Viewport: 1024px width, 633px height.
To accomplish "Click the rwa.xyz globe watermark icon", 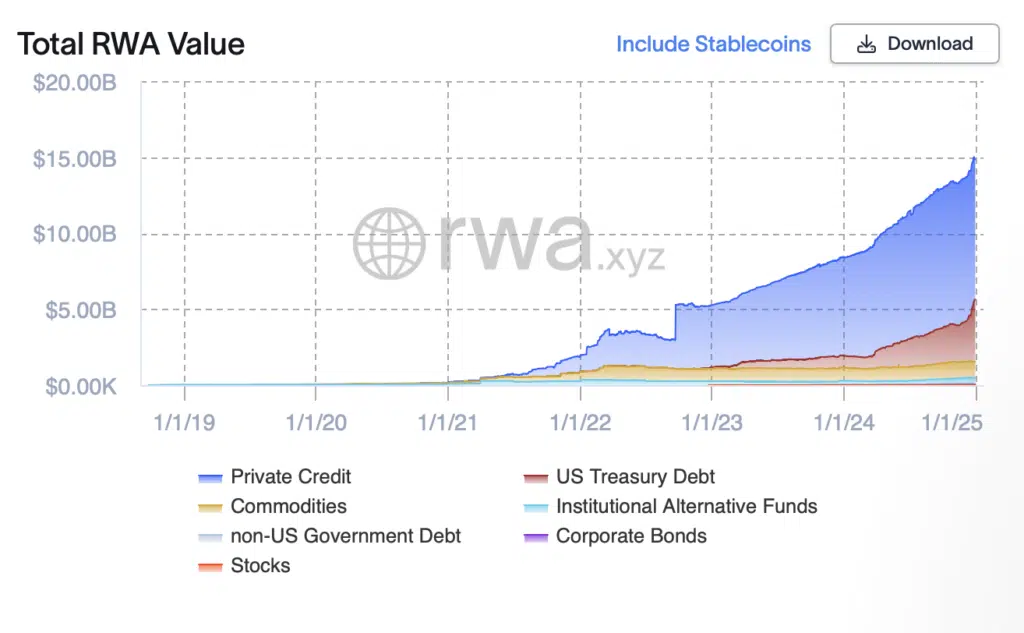I will (x=389, y=243).
